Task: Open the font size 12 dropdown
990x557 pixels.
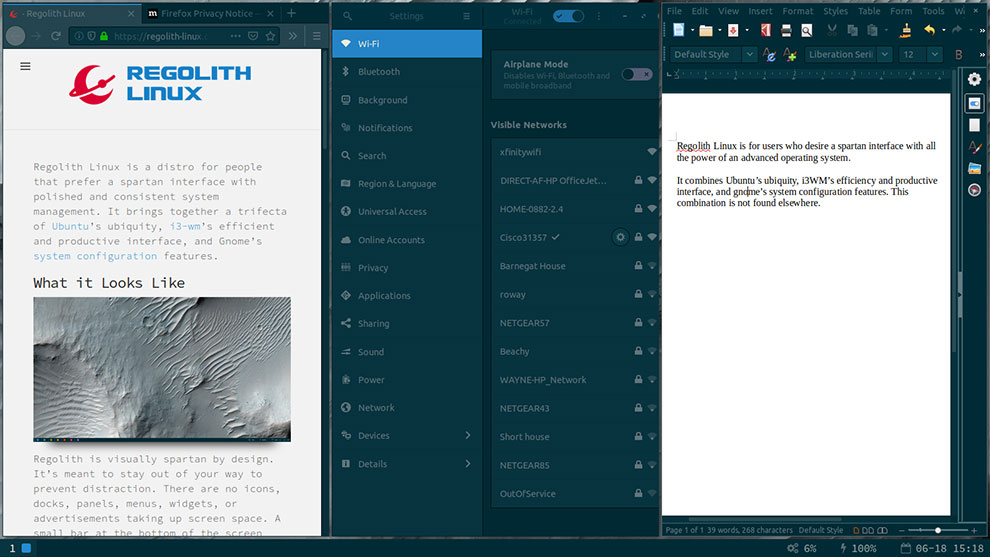Action: click(x=934, y=55)
